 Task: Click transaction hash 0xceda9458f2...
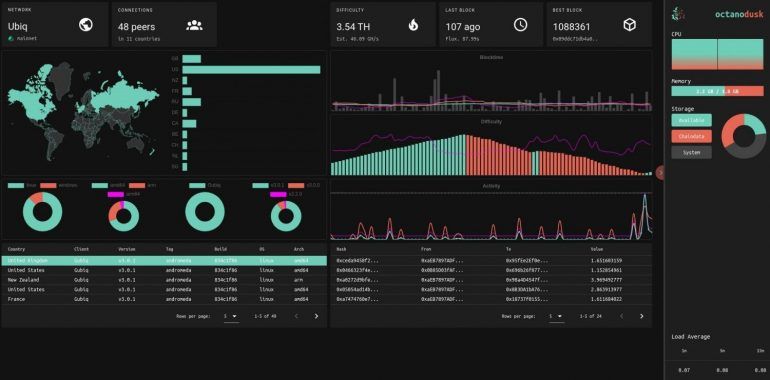[358, 260]
